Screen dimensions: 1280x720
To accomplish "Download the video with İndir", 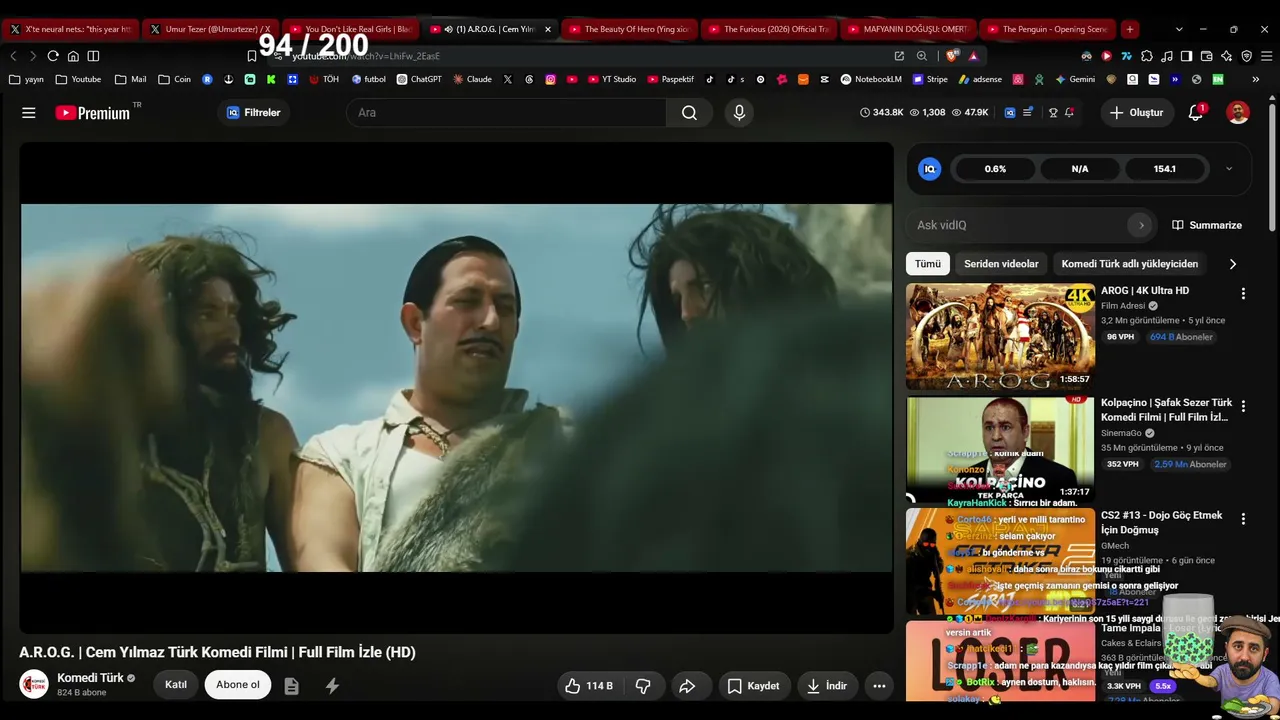I will 827,686.
